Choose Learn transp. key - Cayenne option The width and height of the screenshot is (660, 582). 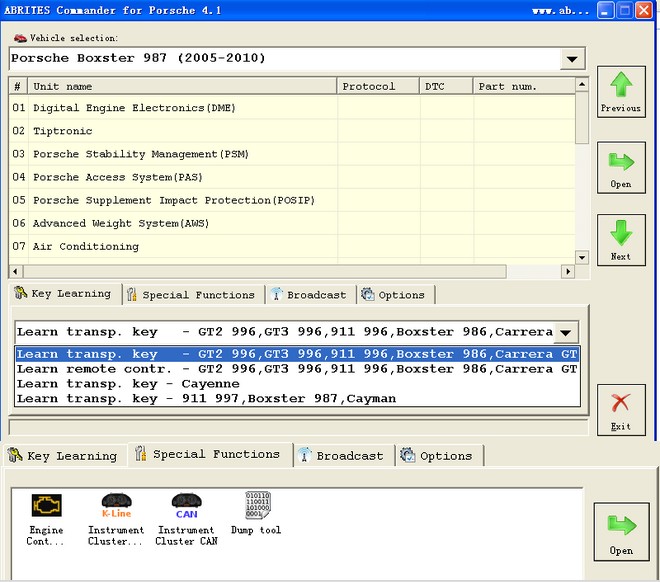pos(128,384)
